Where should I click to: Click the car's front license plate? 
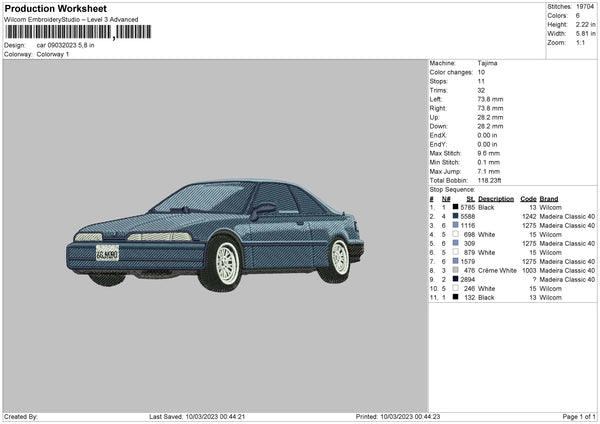107,253
